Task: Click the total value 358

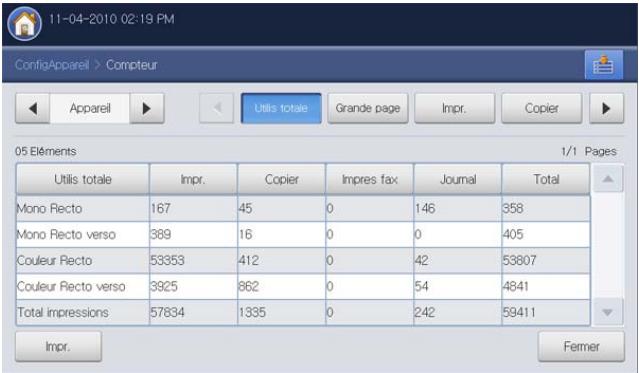Action: (x=513, y=209)
